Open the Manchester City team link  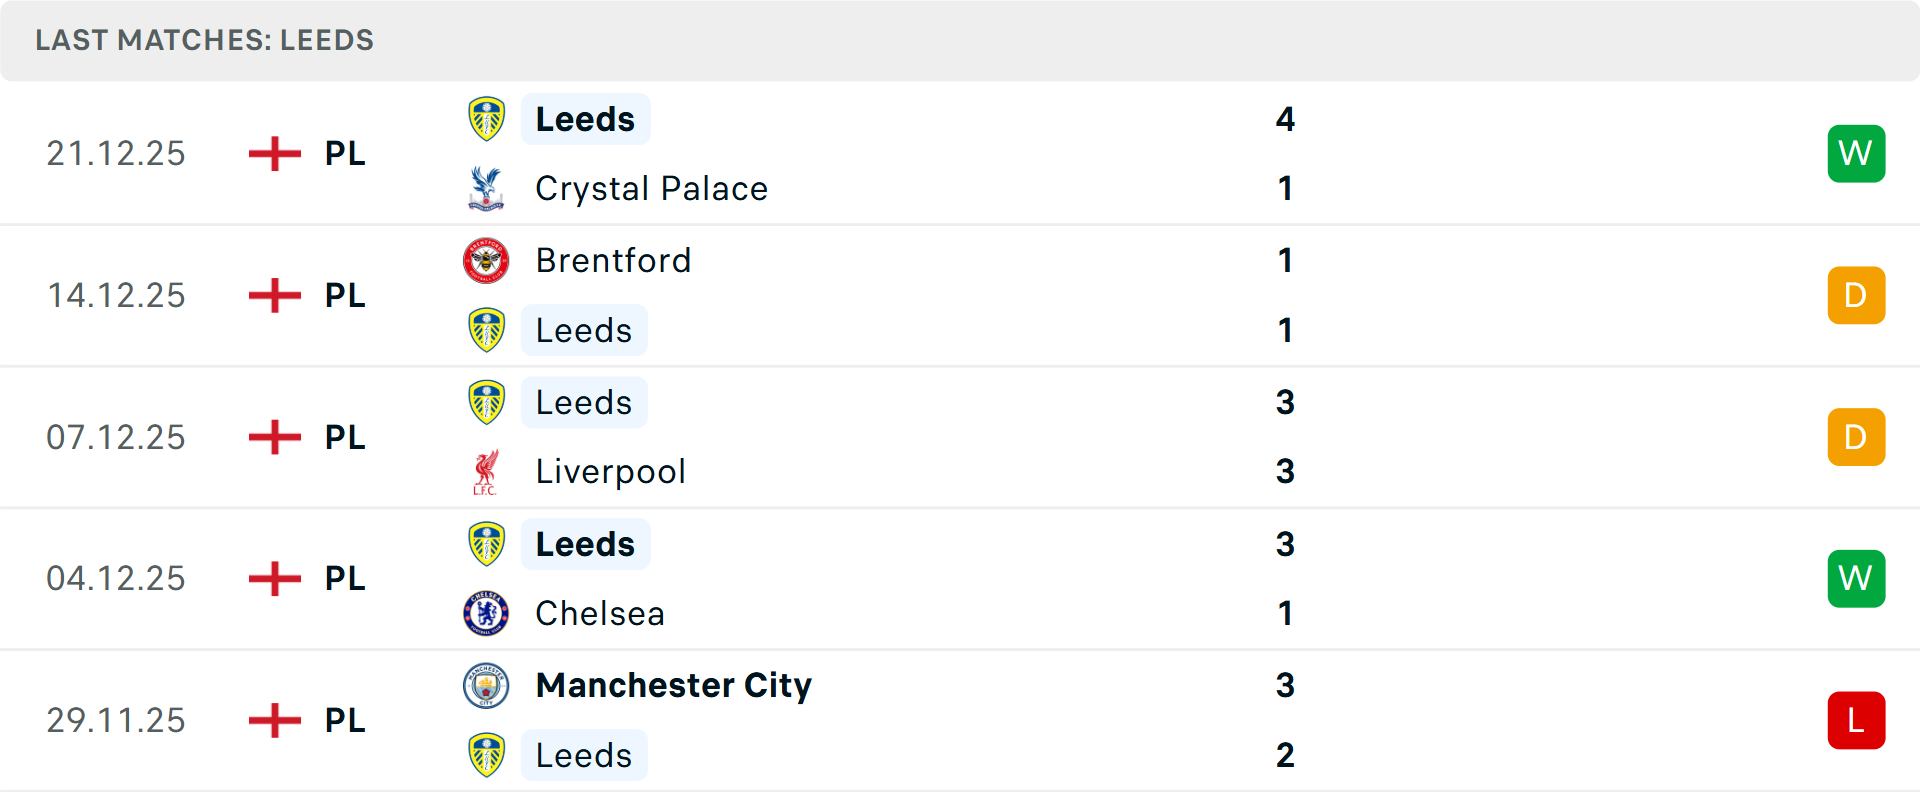click(x=673, y=686)
